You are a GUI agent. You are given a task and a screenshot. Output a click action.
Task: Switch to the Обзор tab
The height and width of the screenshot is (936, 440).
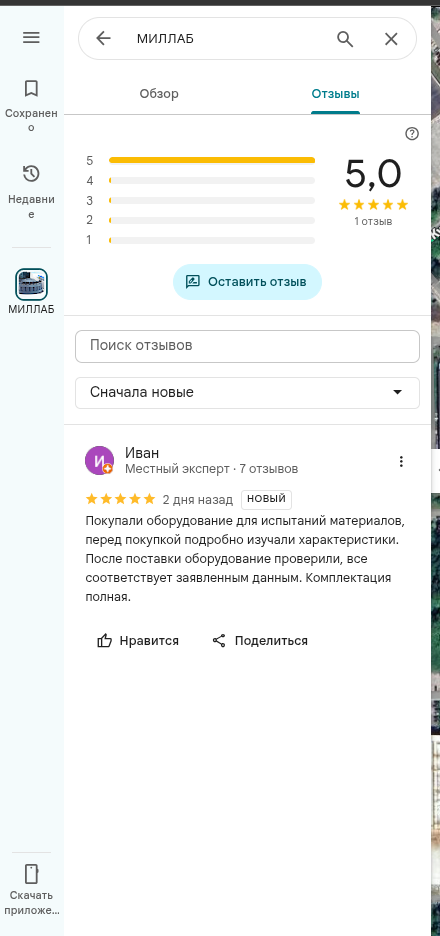[x=159, y=94]
